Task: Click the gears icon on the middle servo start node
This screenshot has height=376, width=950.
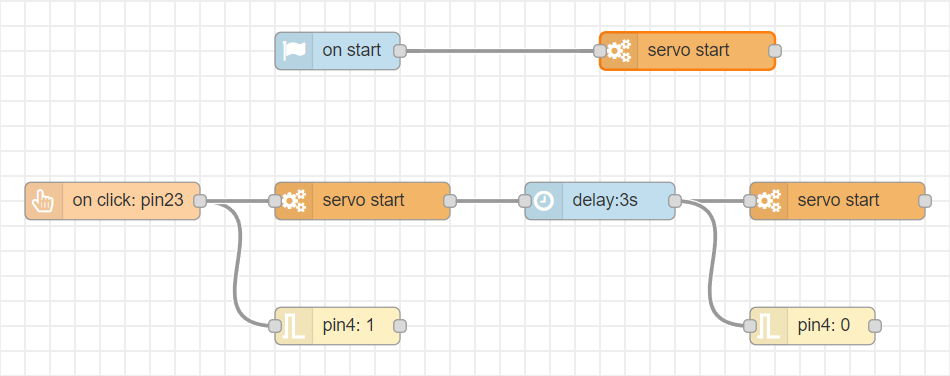Action: pos(294,200)
